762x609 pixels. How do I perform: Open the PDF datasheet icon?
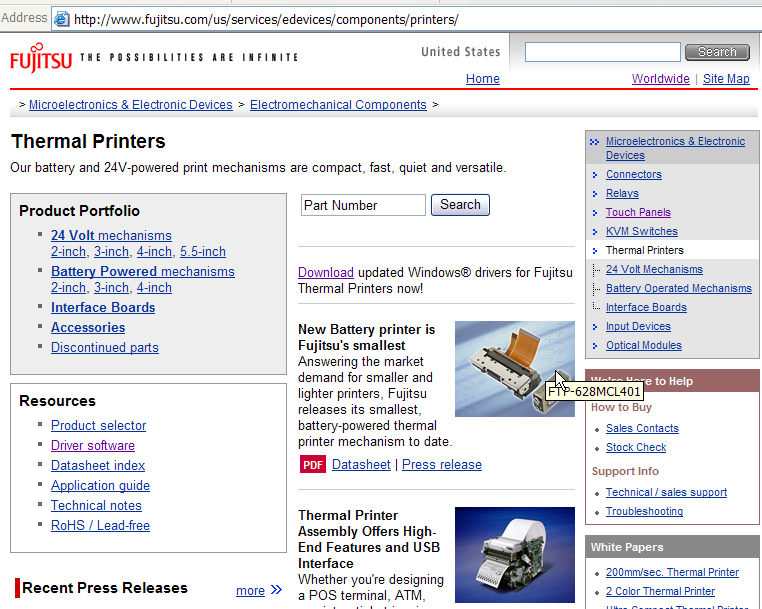[312, 465]
